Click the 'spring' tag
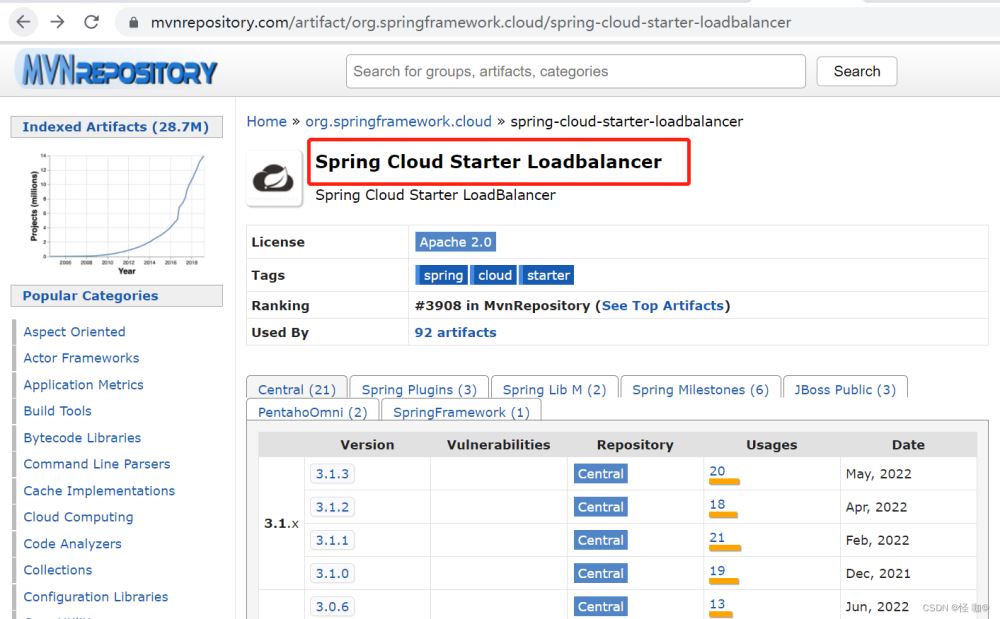 442,275
